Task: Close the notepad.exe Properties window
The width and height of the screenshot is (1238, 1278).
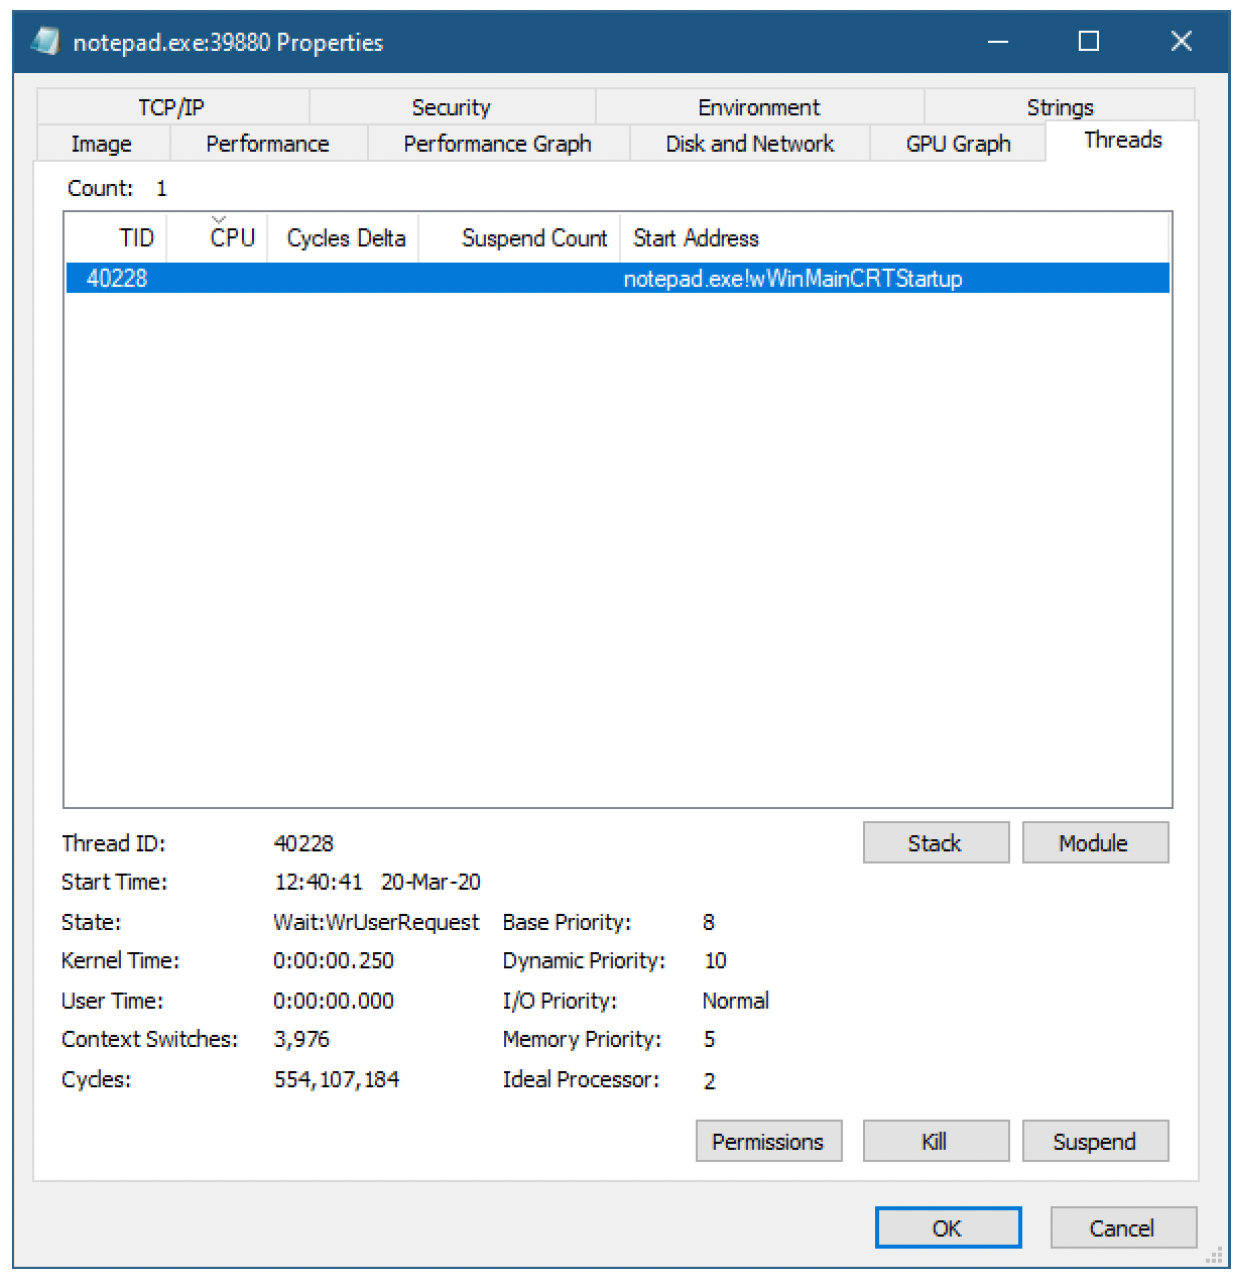Action: [x=1181, y=41]
